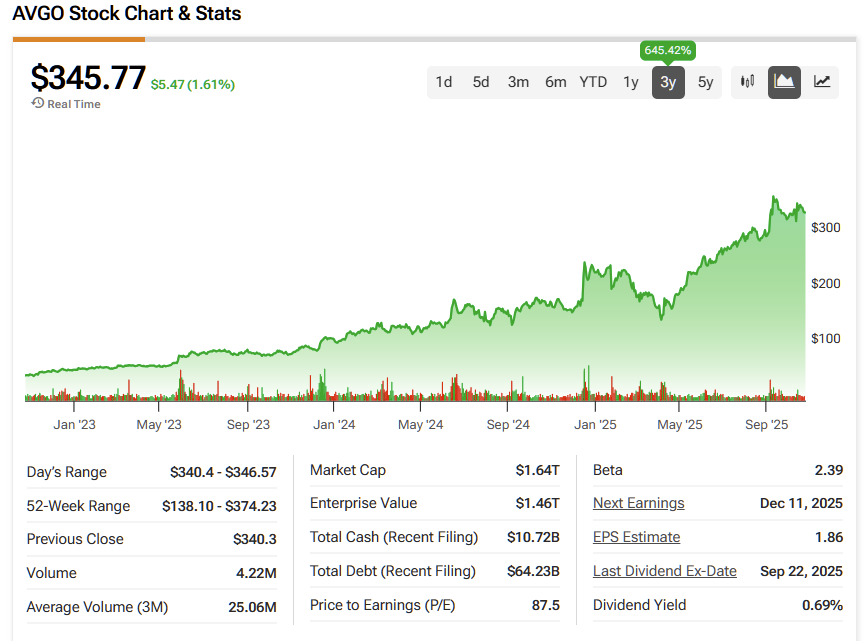Screen dimensions: 867x641
Task: Show the 6m price history
Action: click(555, 82)
